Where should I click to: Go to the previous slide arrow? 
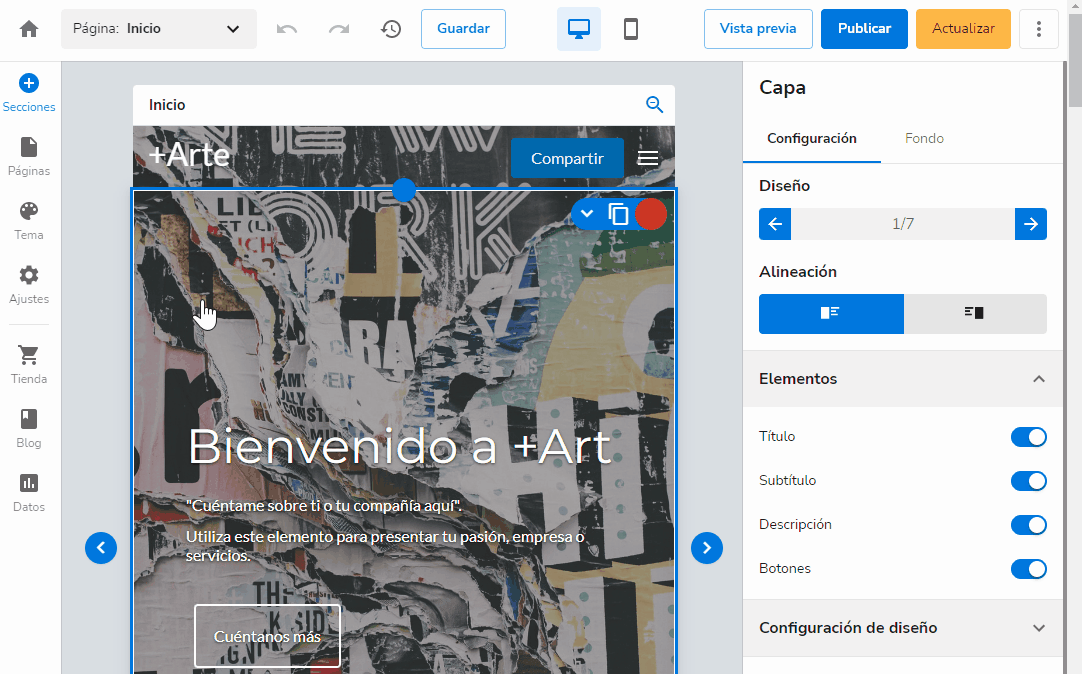tap(101, 548)
